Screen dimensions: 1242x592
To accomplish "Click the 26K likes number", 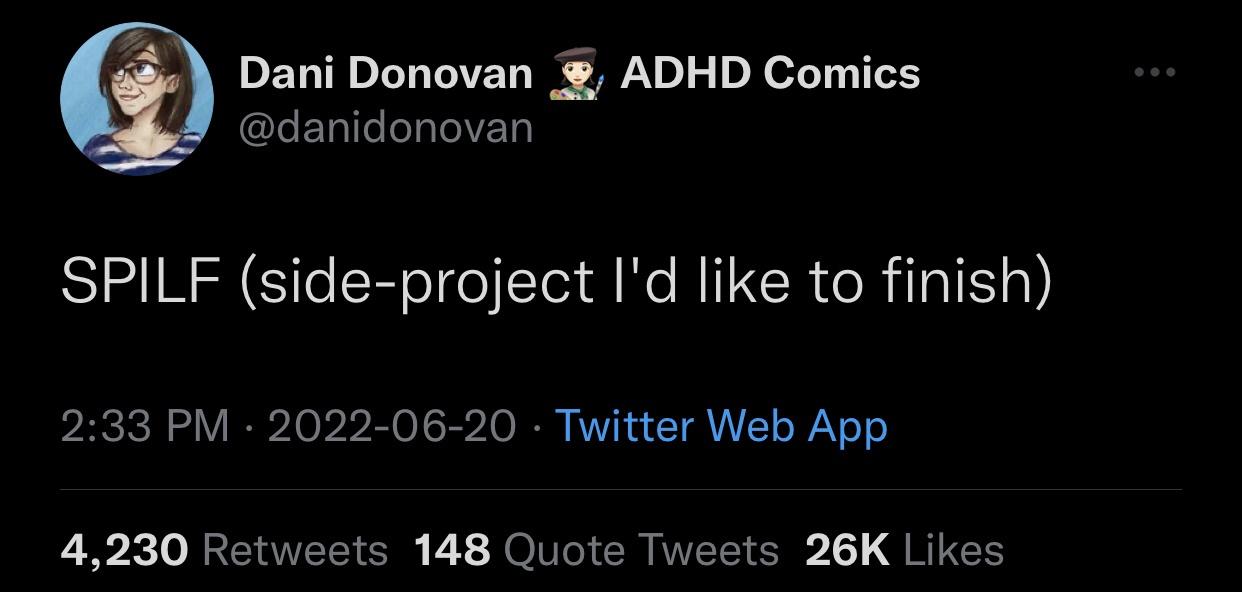I will [848, 550].
